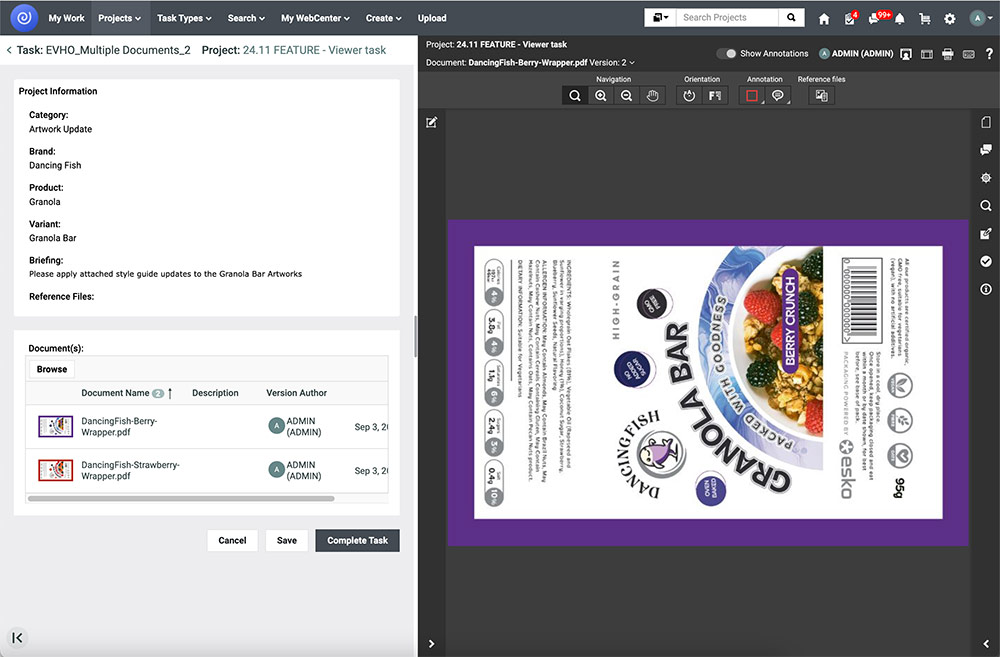
Task: Toggle Show Annotations switch
Action: tap(727, 54)
